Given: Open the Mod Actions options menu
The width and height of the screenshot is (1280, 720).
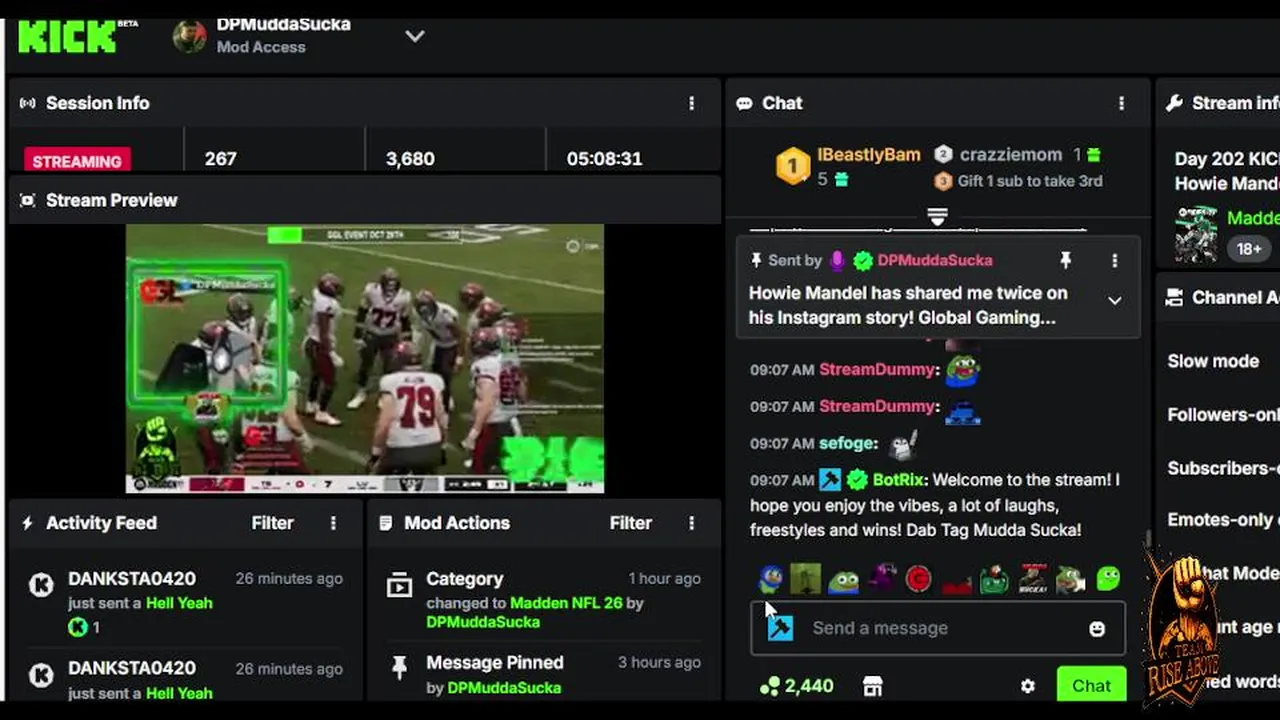Looking at the screenshot, I should click(691, 523).
